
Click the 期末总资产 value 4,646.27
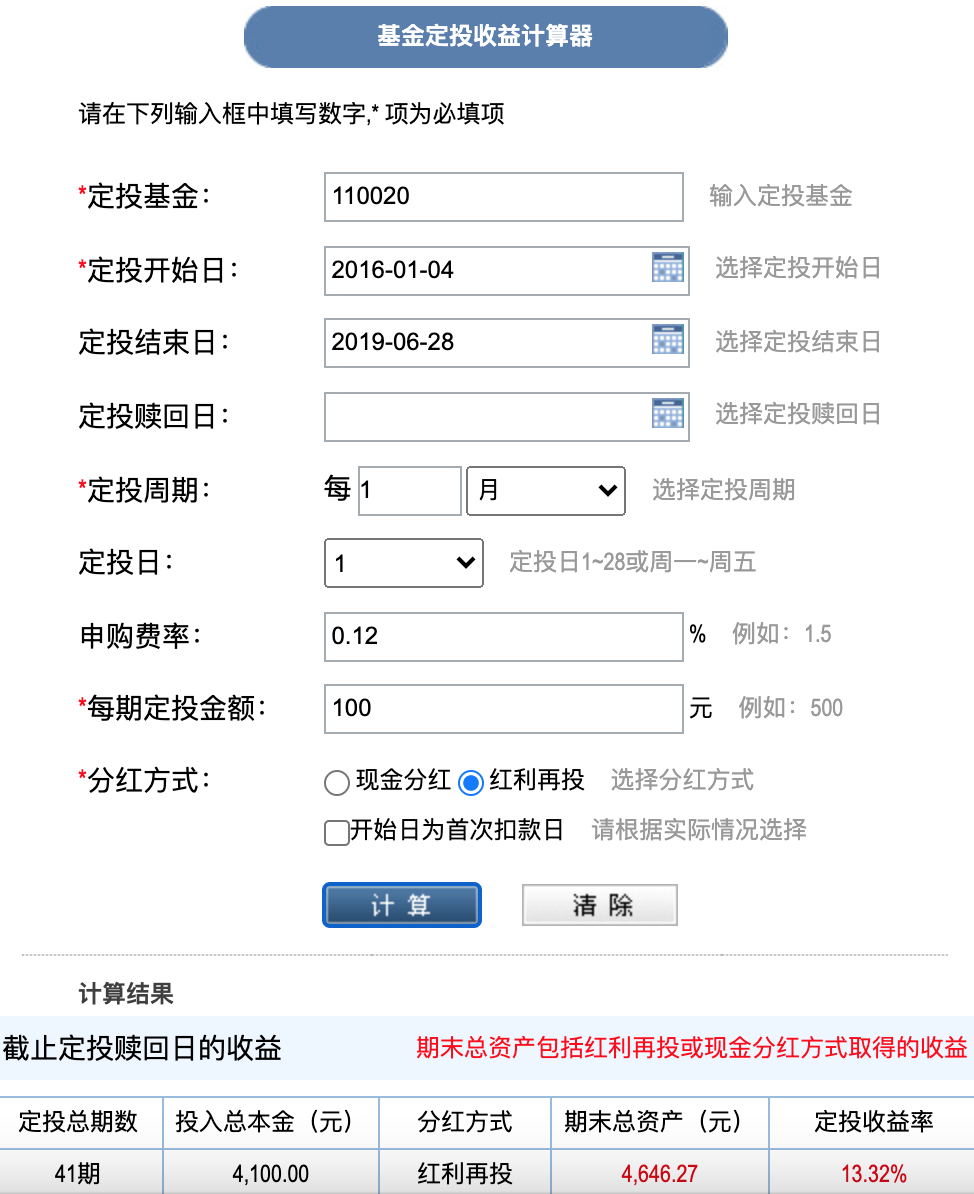pos(659,1173)
